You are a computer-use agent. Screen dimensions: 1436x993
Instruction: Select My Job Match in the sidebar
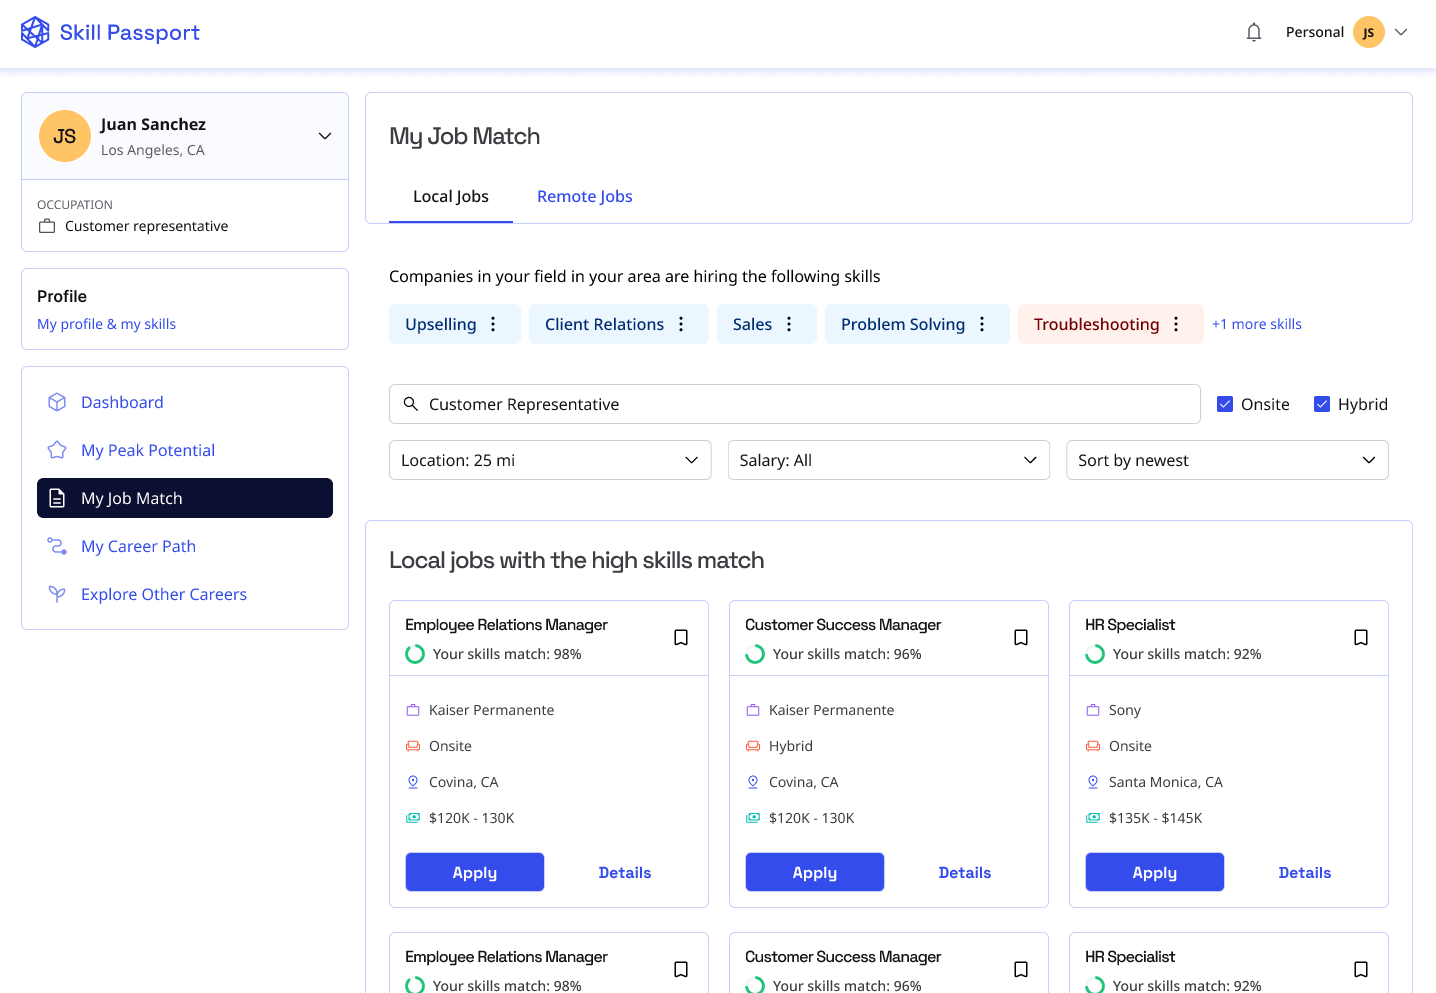click(185, 498)
